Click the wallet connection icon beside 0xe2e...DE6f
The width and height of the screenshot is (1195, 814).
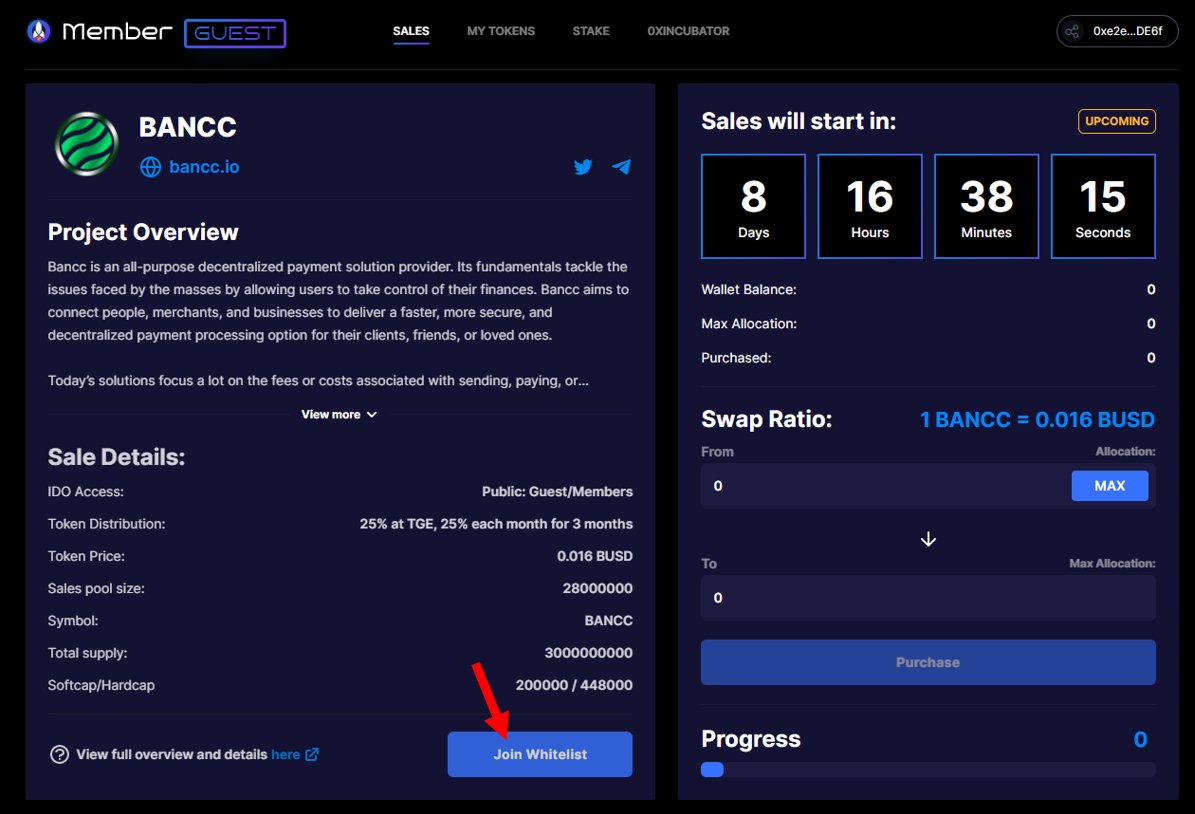pyautogui.click(x=1072, y=31)
